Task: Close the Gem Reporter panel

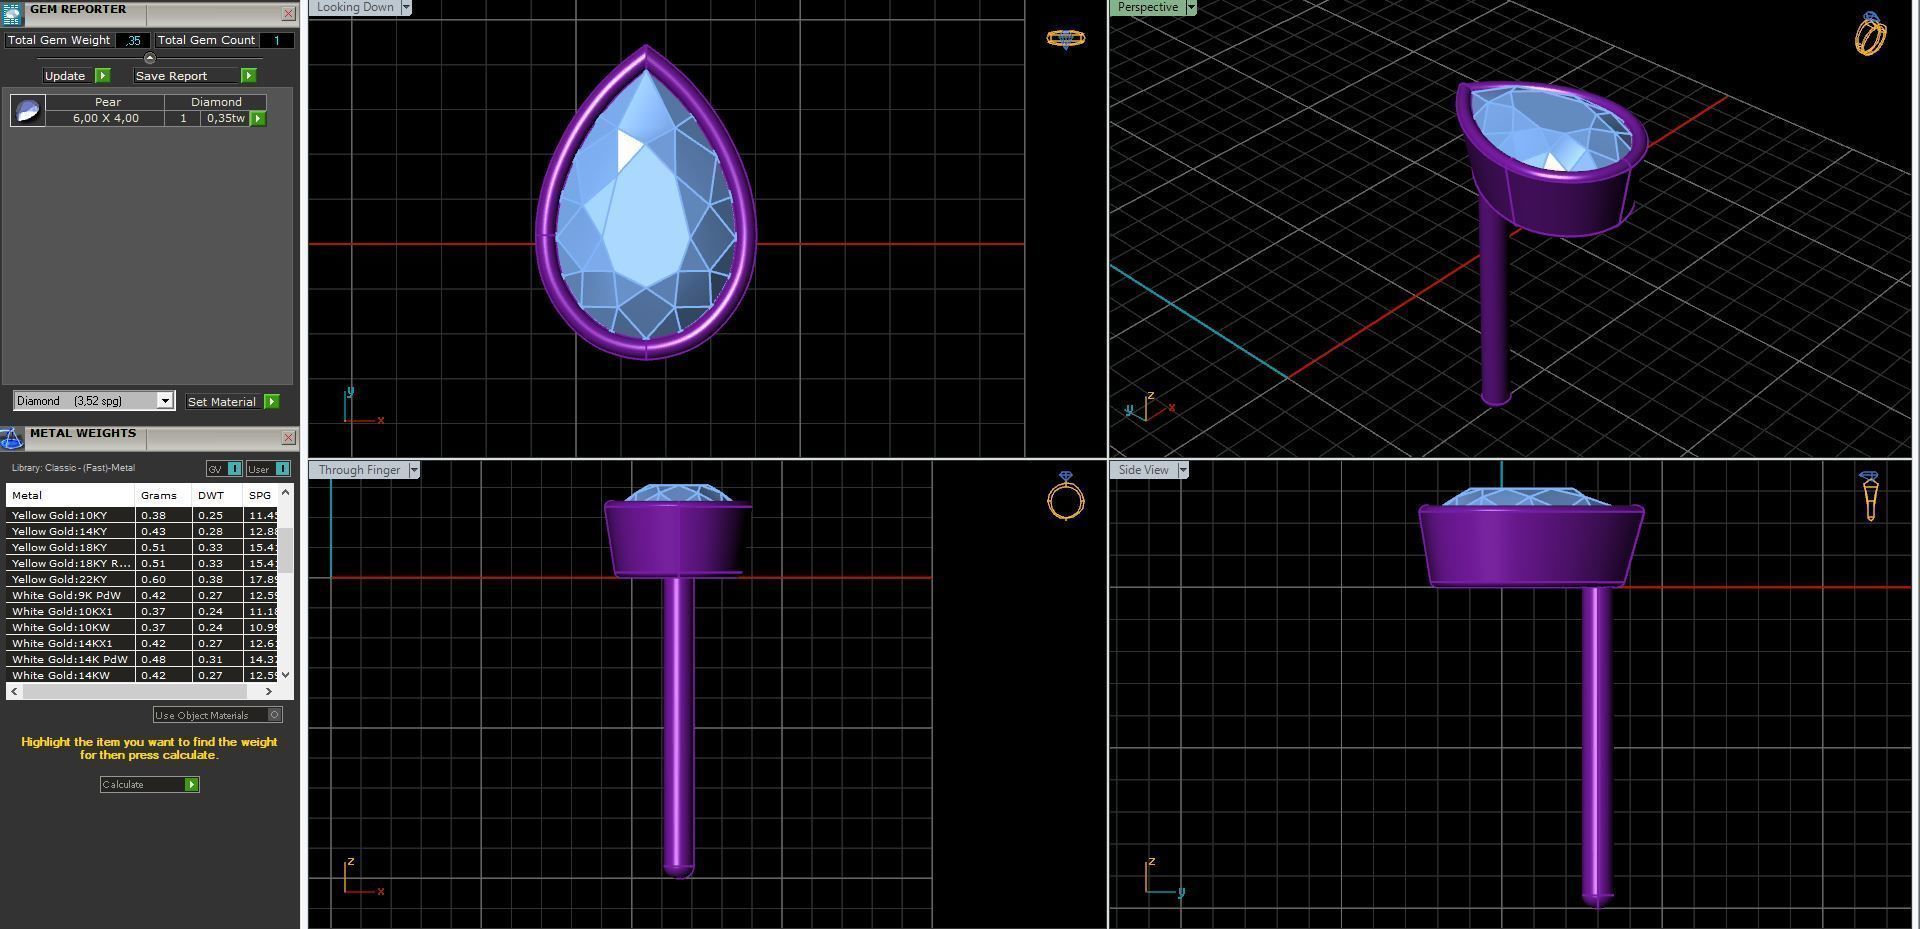Action: [x=288, y=14]
